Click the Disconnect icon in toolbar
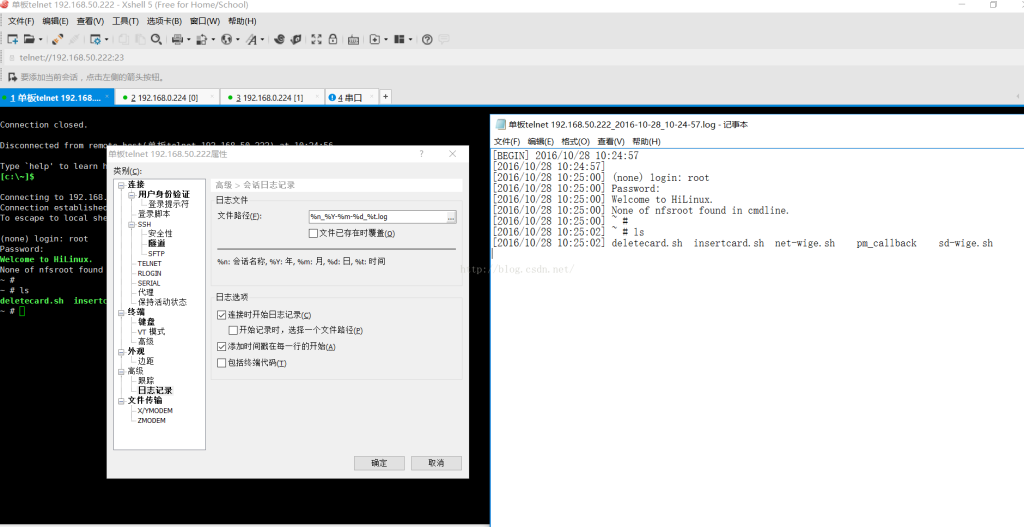The width and height of the screenshot is (1024, 527). pos(74,39)
